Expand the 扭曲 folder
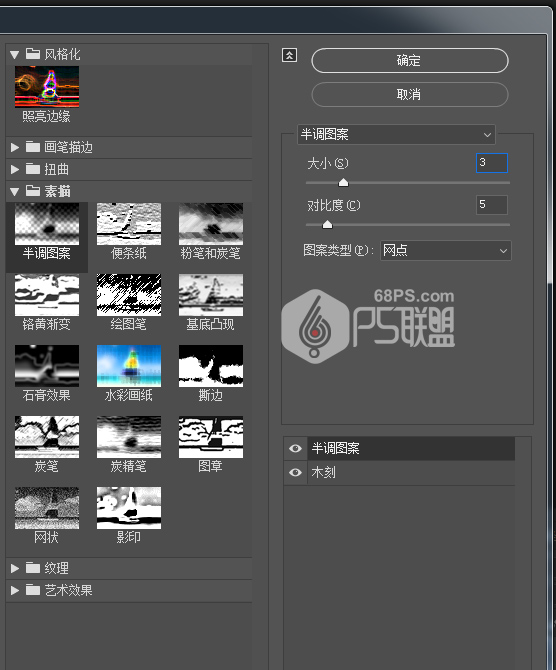 tap(15, 169)
